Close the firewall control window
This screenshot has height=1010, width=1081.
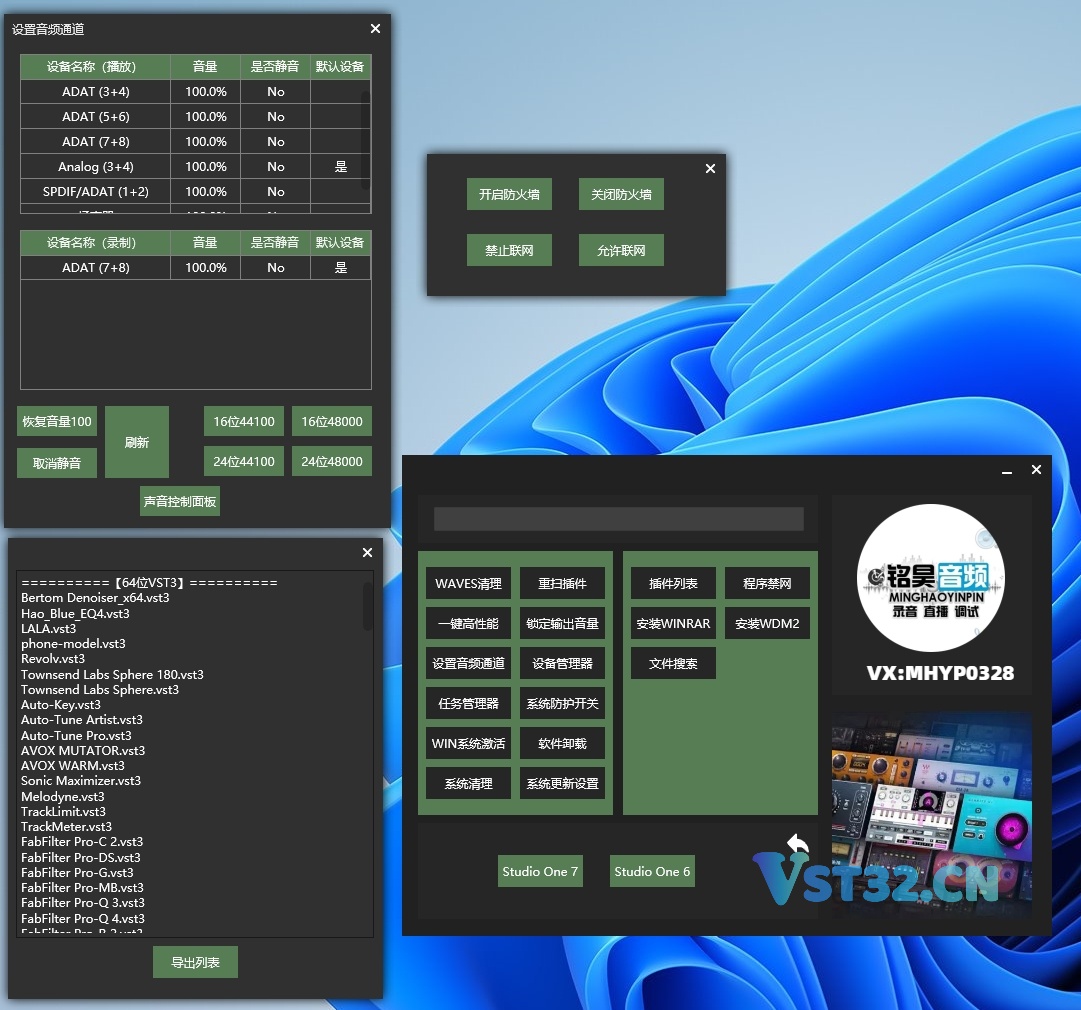click(710, 168)
